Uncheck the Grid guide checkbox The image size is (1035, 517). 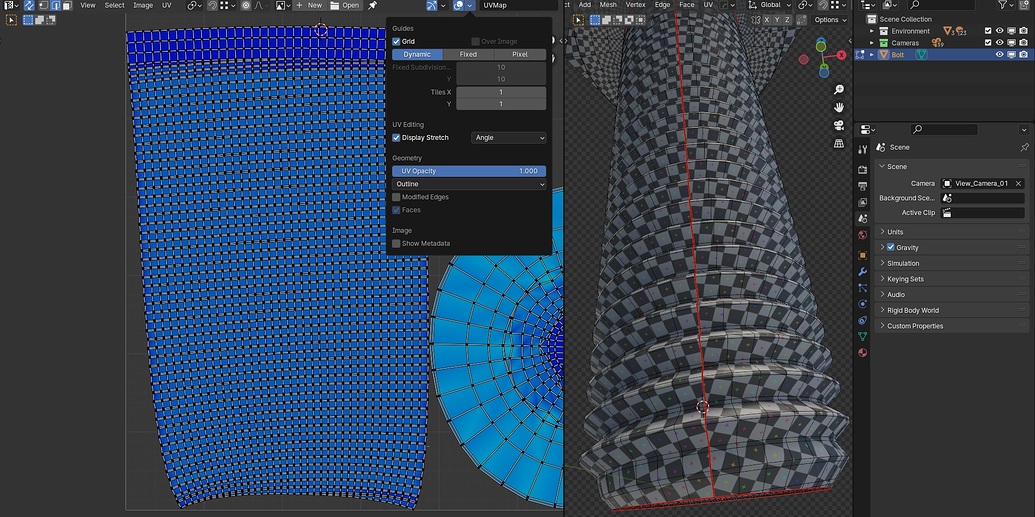tap(396, 42)
